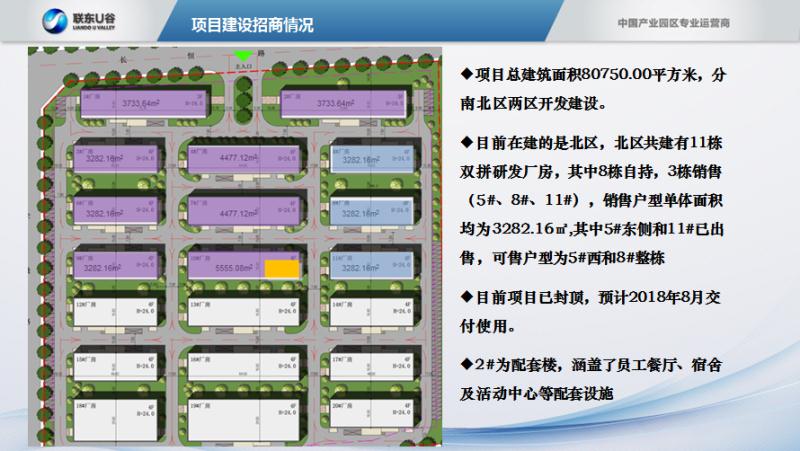Image resolution: width=800 pixels, height=451 pixels.
Task: Click the orange block in building 5555.08m²
Action: (x=279, y=268)
